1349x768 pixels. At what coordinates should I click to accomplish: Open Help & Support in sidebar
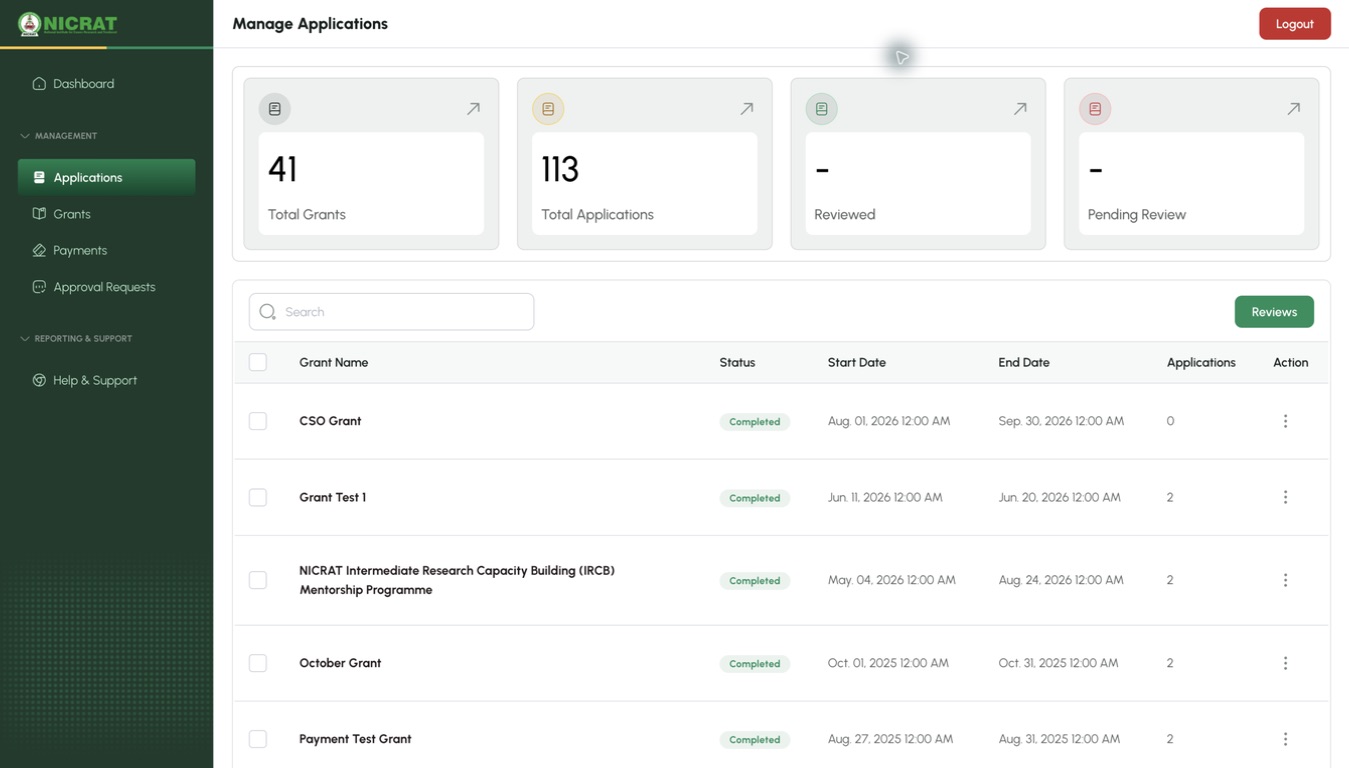(x=106, y=381)
